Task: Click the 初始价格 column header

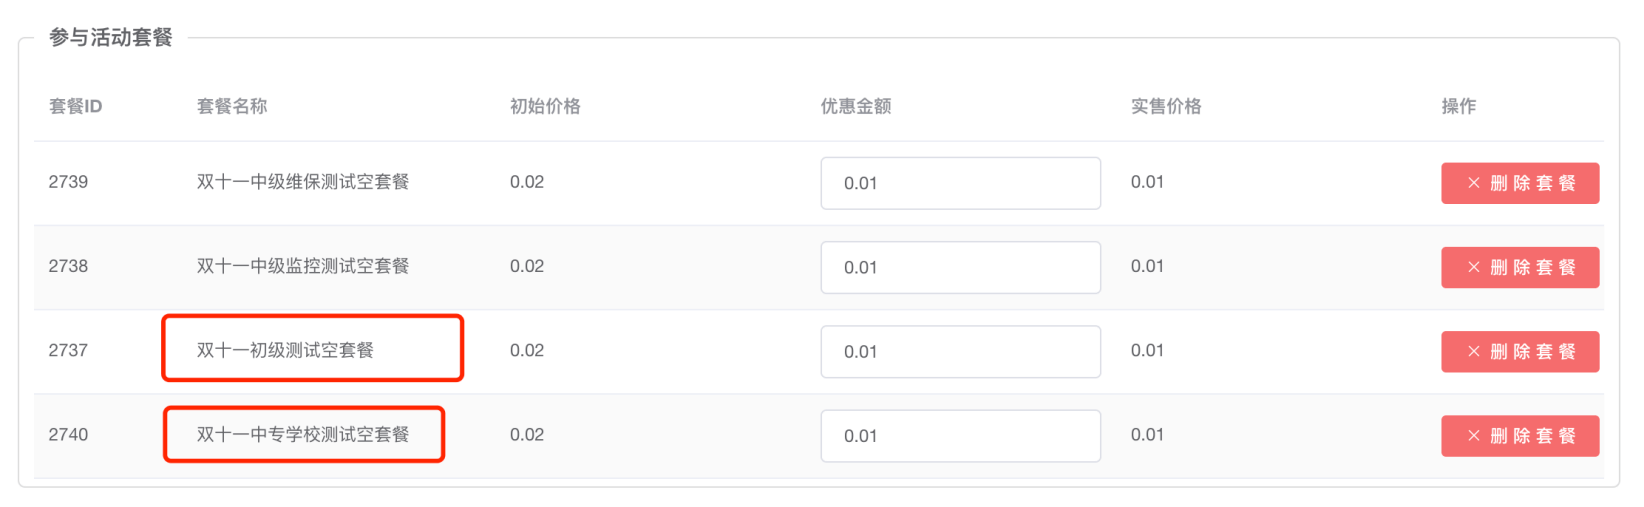Action: [x=545, y=106]
